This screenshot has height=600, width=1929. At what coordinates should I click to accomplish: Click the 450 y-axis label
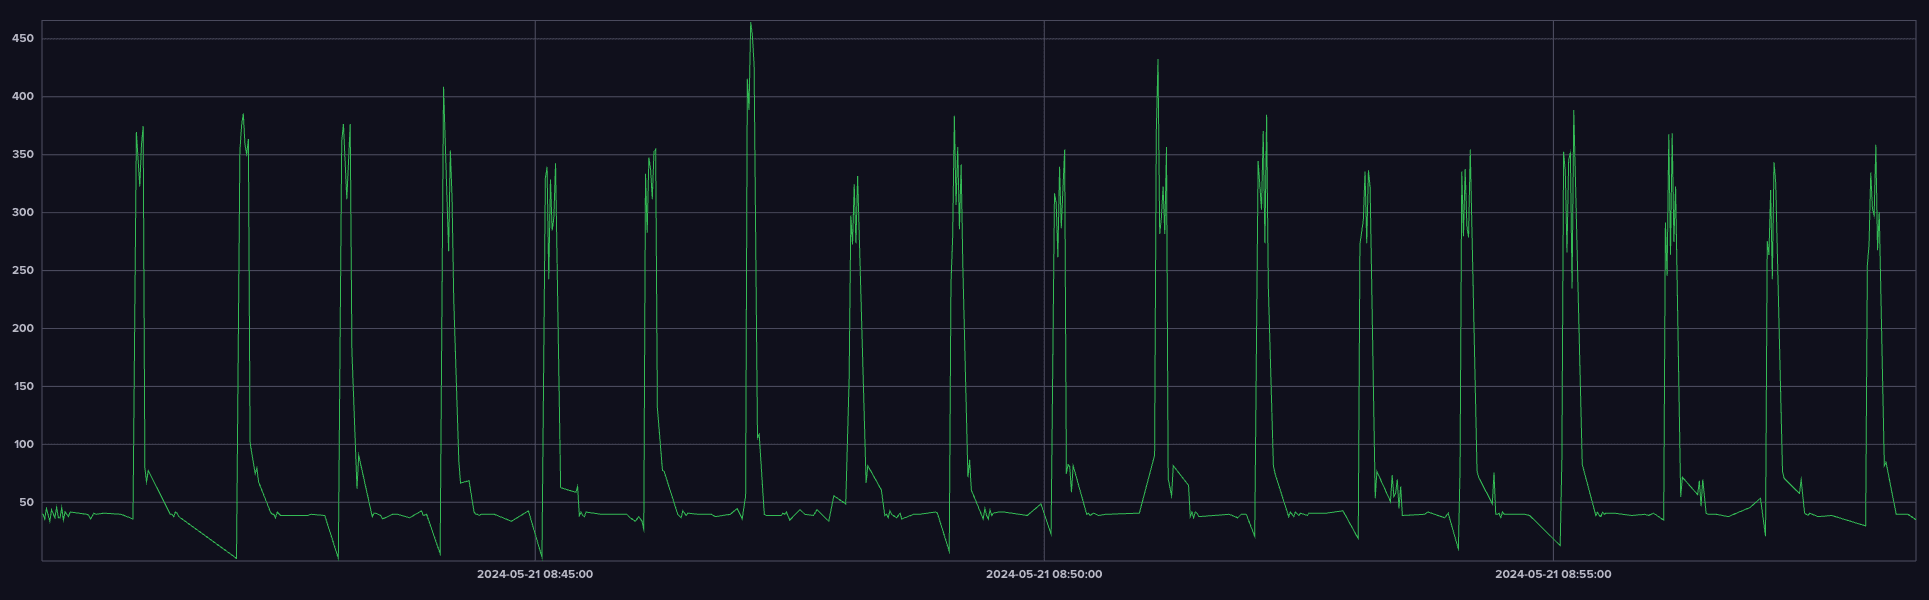(23, 39)
